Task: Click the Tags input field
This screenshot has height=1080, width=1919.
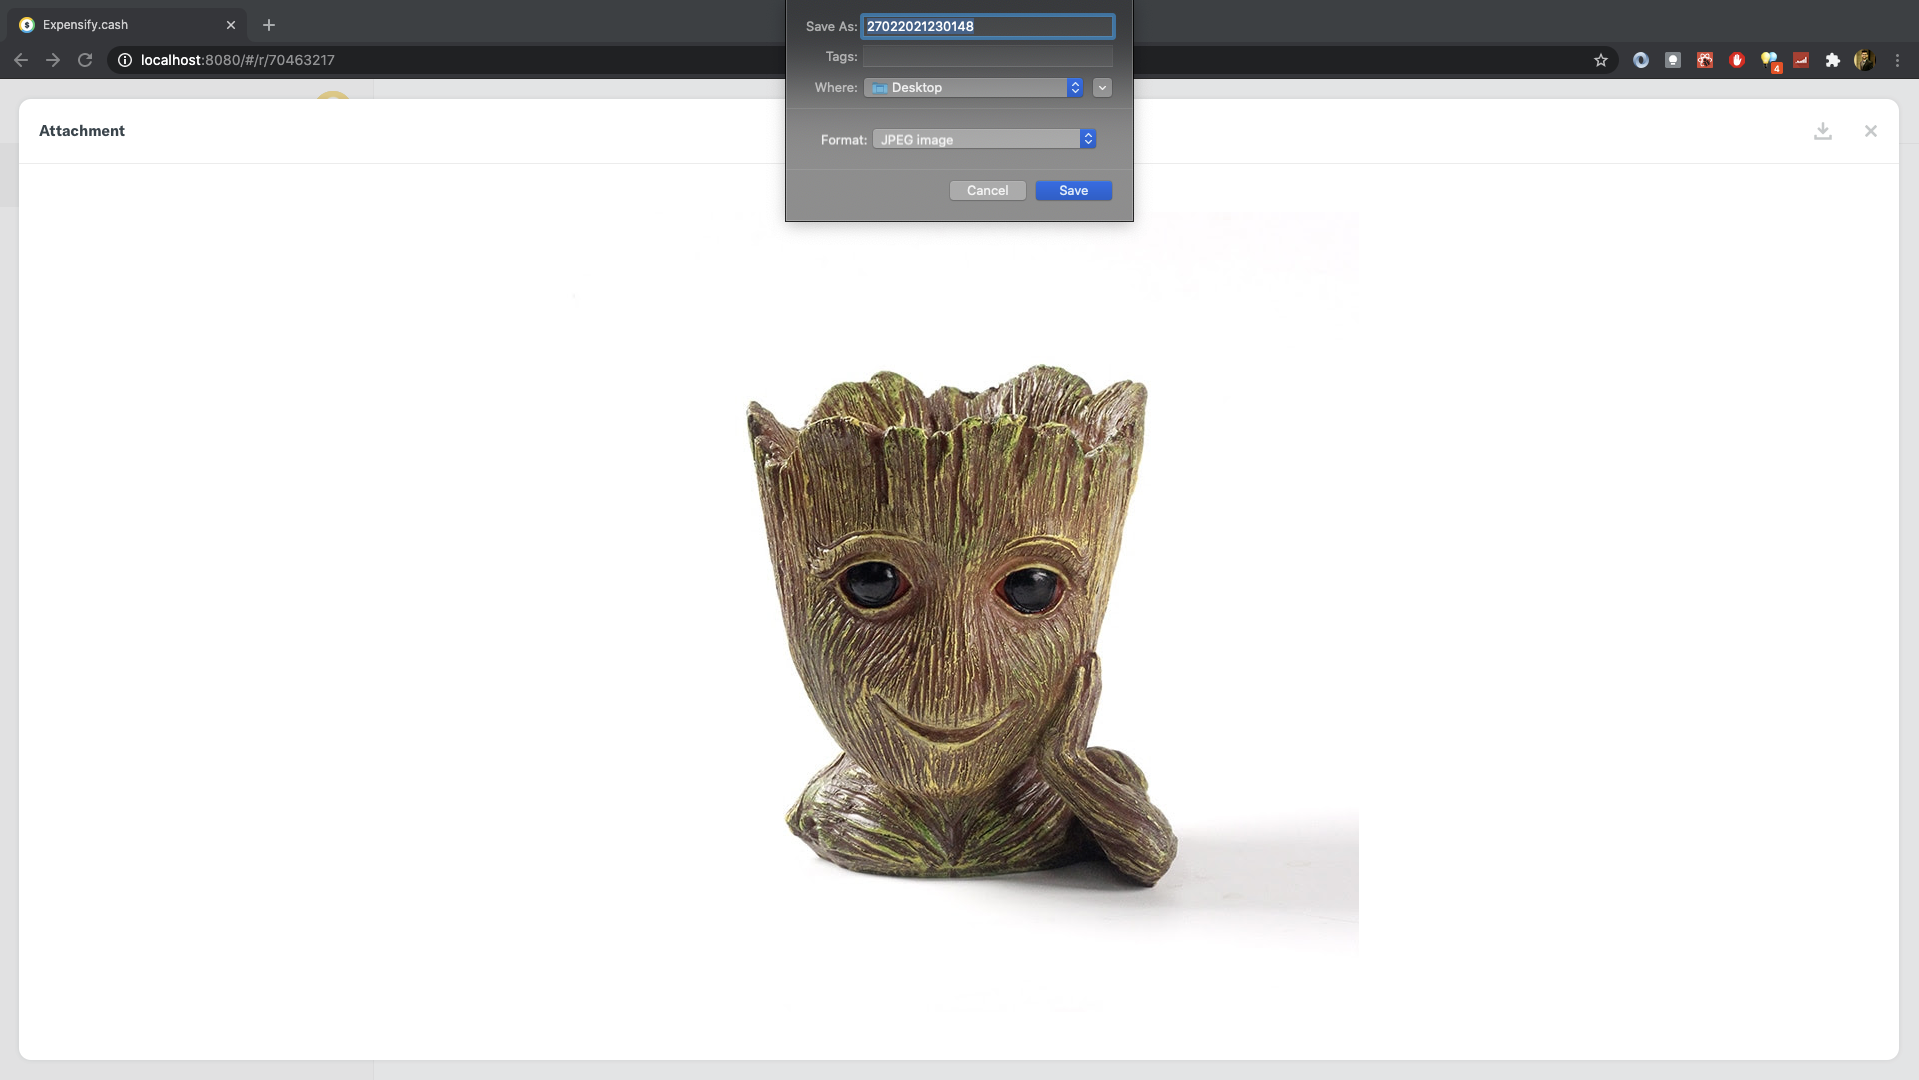Action: pos(988,56)
